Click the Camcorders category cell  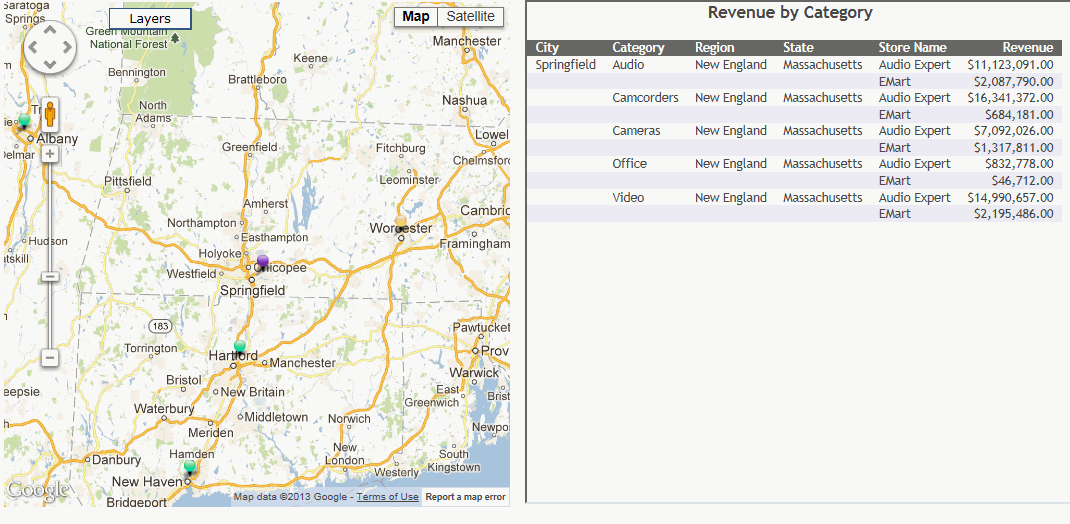click(646, 98)
